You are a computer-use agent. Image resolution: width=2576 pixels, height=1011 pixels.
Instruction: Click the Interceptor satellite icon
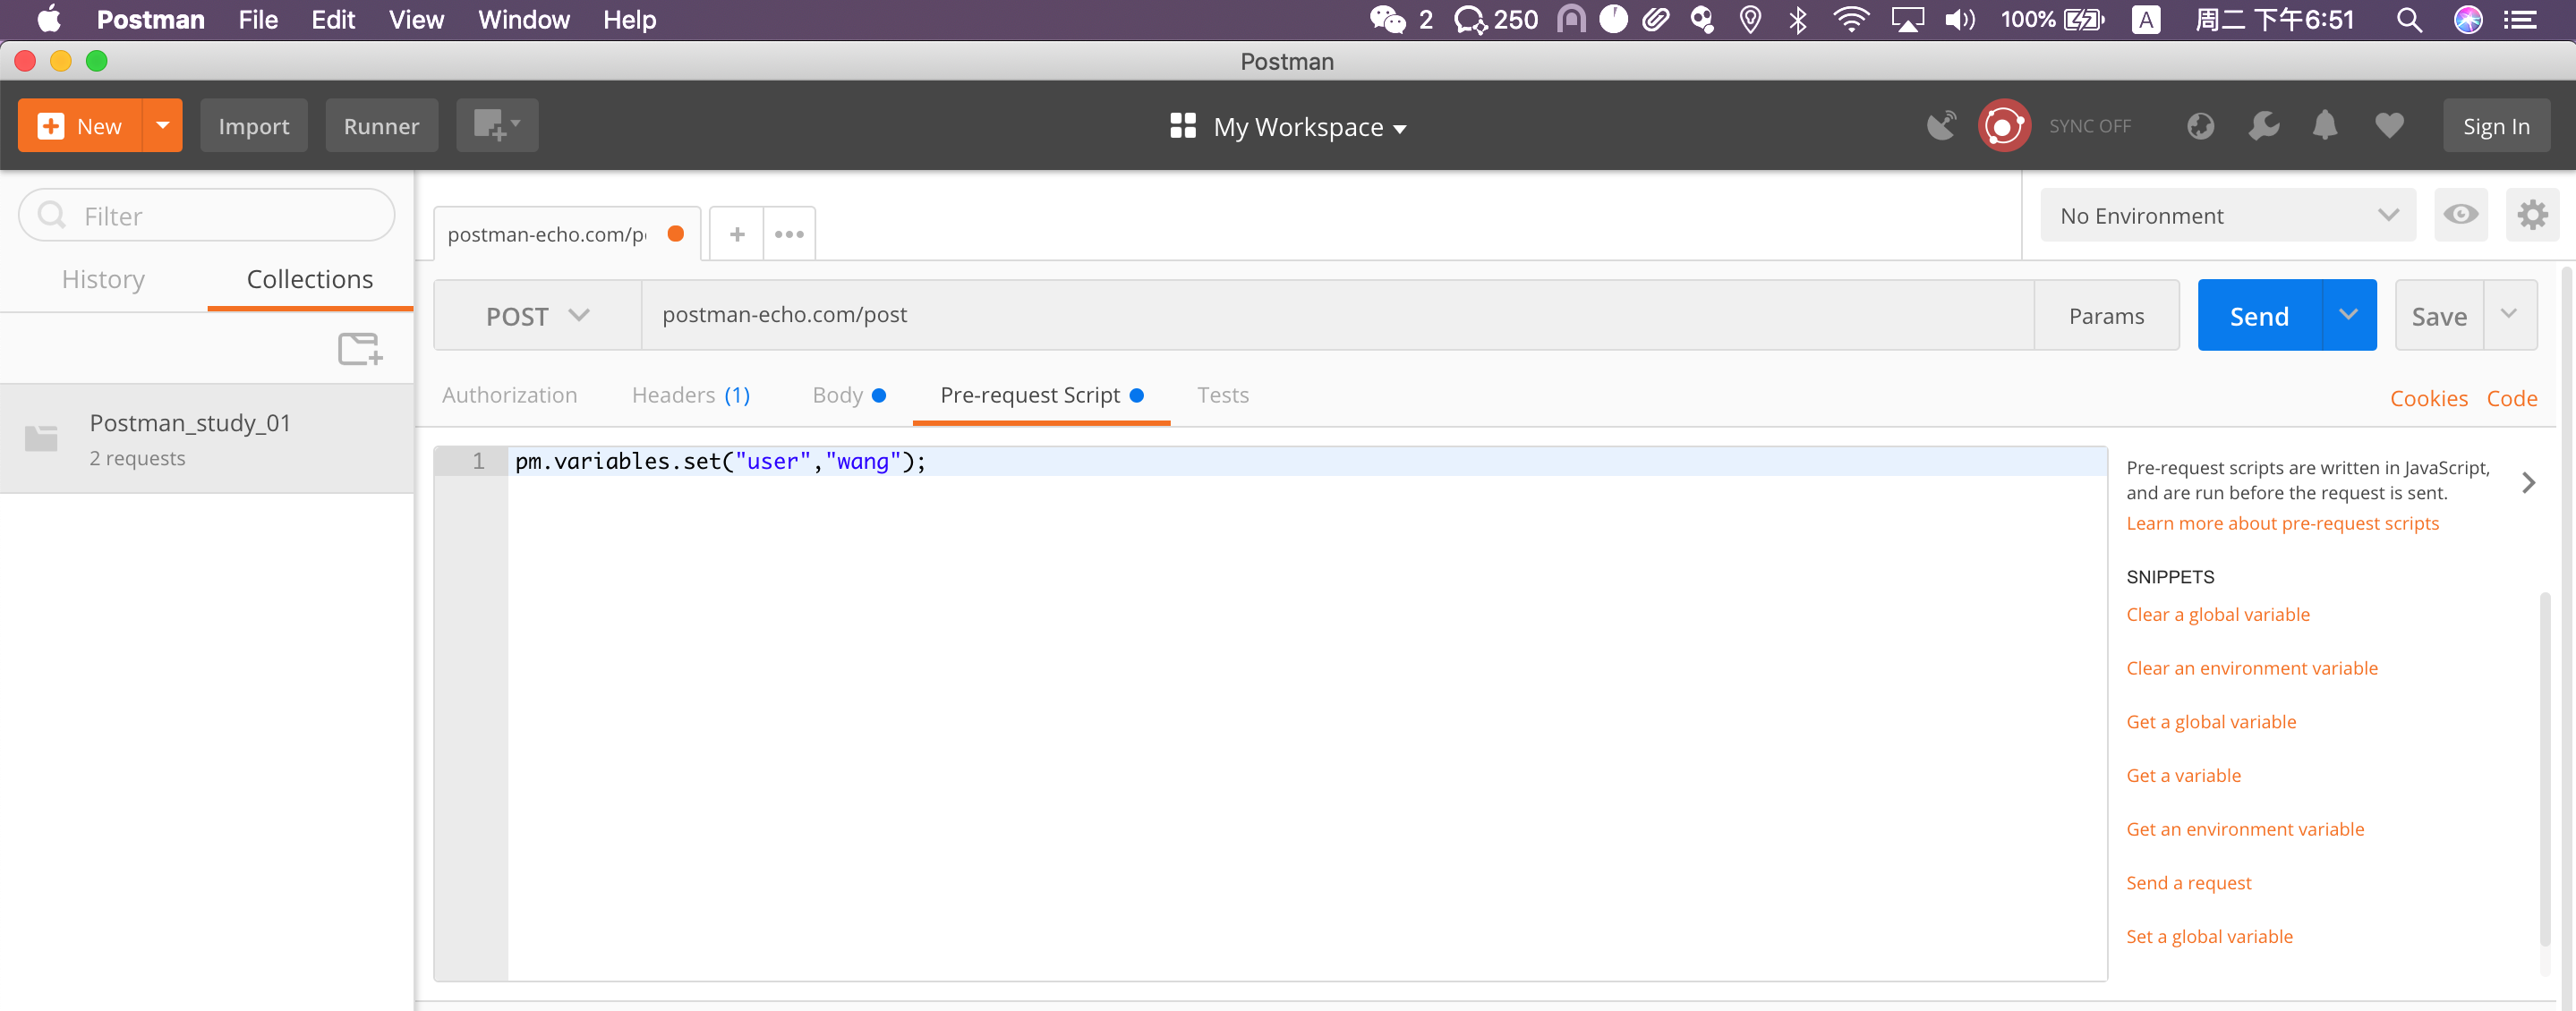[x=1942, y=126]
